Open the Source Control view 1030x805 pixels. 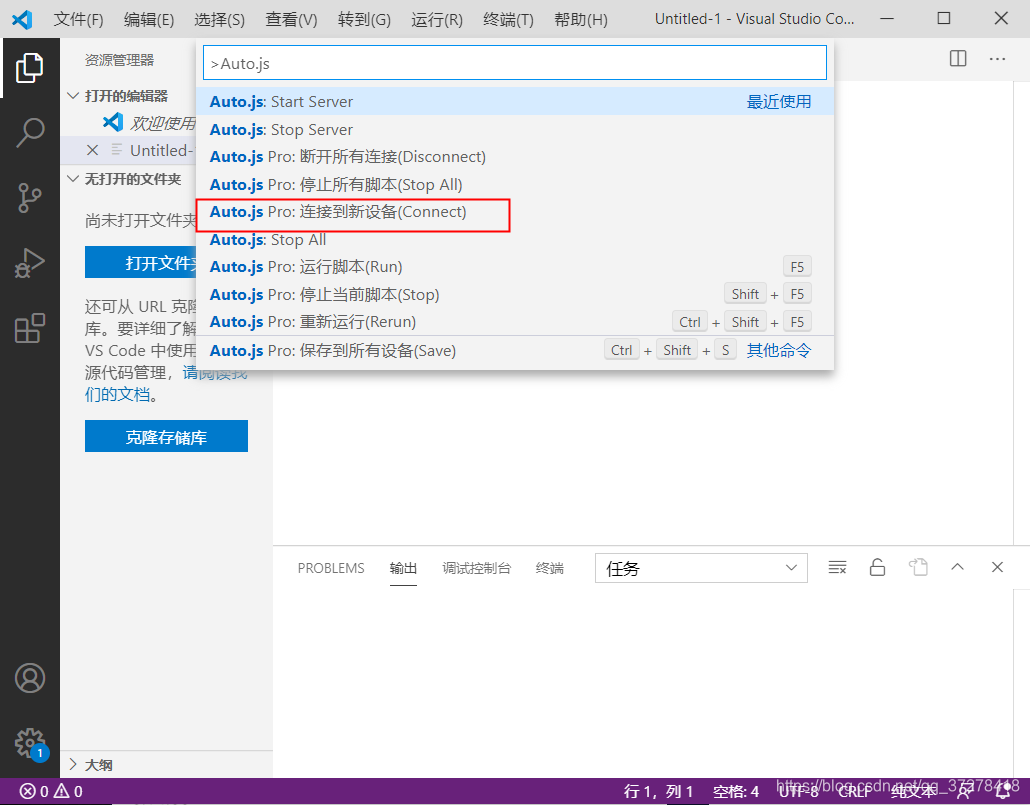30,198
